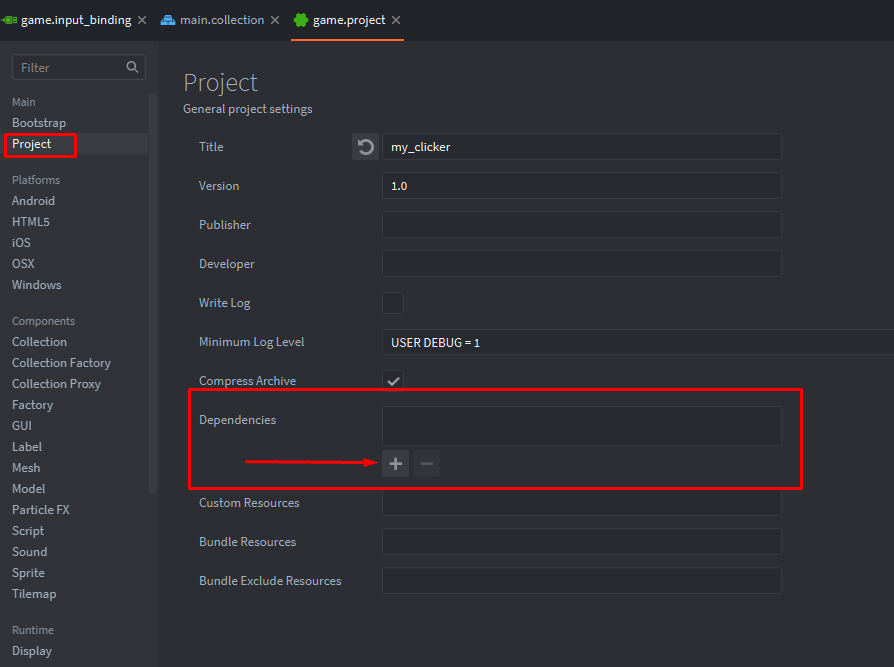
Task: Close the main.collection tab
Action: pyautogui.click(x=276, y=20)
